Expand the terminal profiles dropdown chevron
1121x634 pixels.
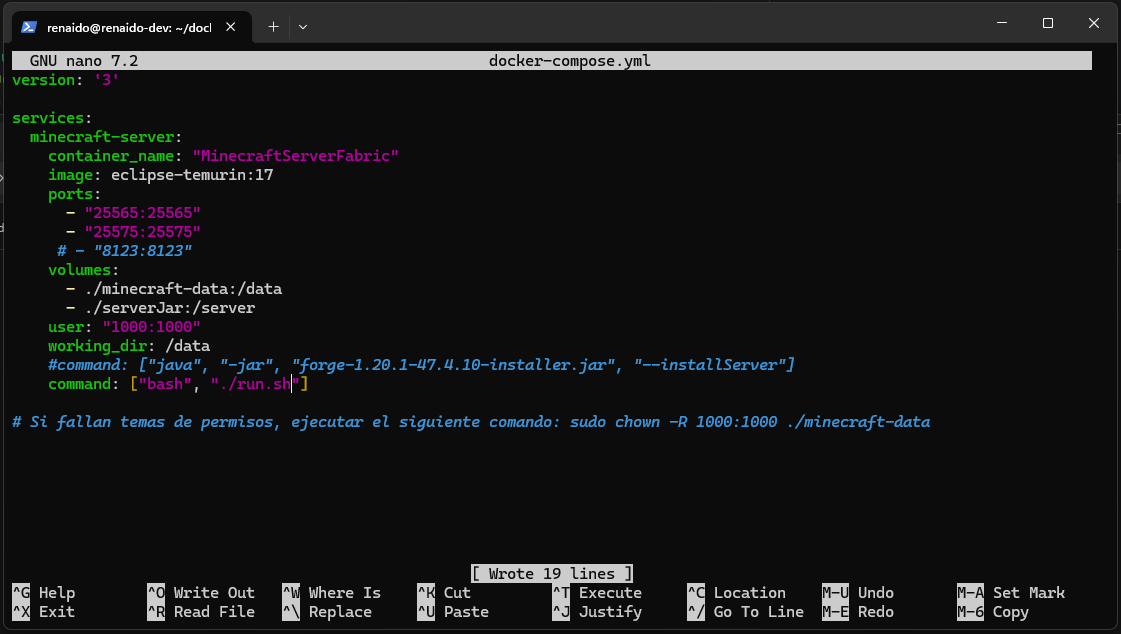[x=303, y=26]
